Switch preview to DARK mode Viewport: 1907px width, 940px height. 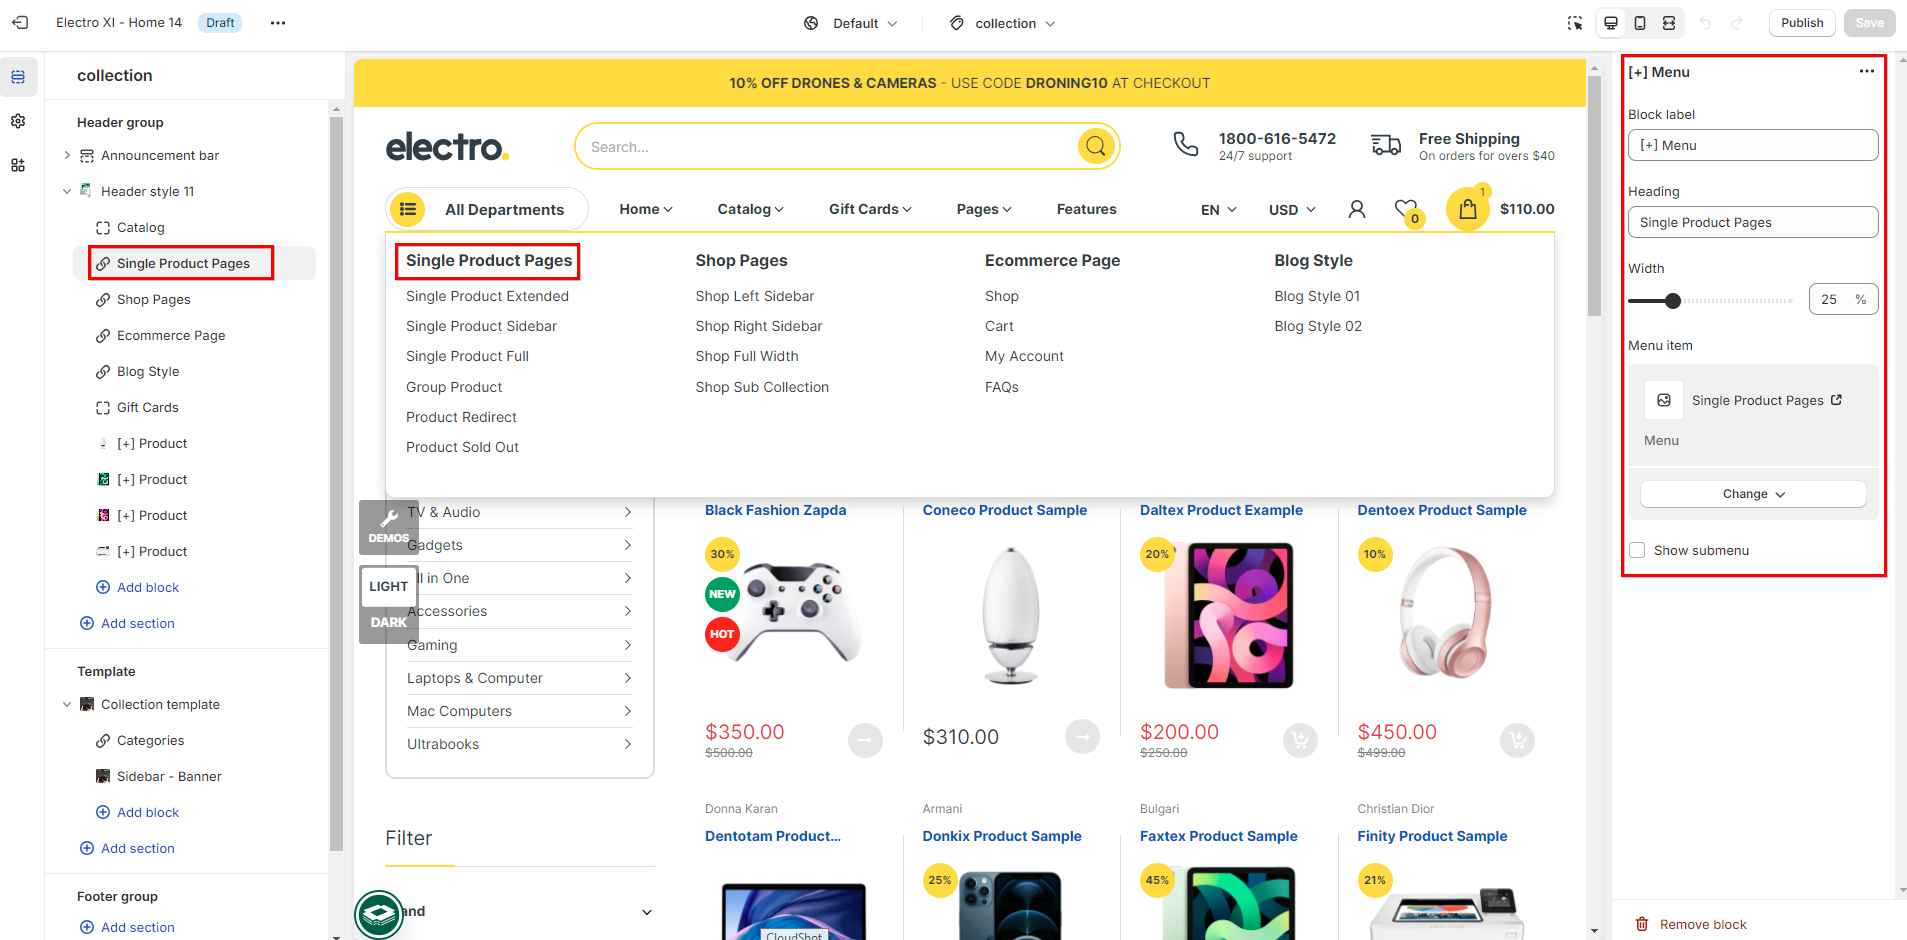point(389,622)
